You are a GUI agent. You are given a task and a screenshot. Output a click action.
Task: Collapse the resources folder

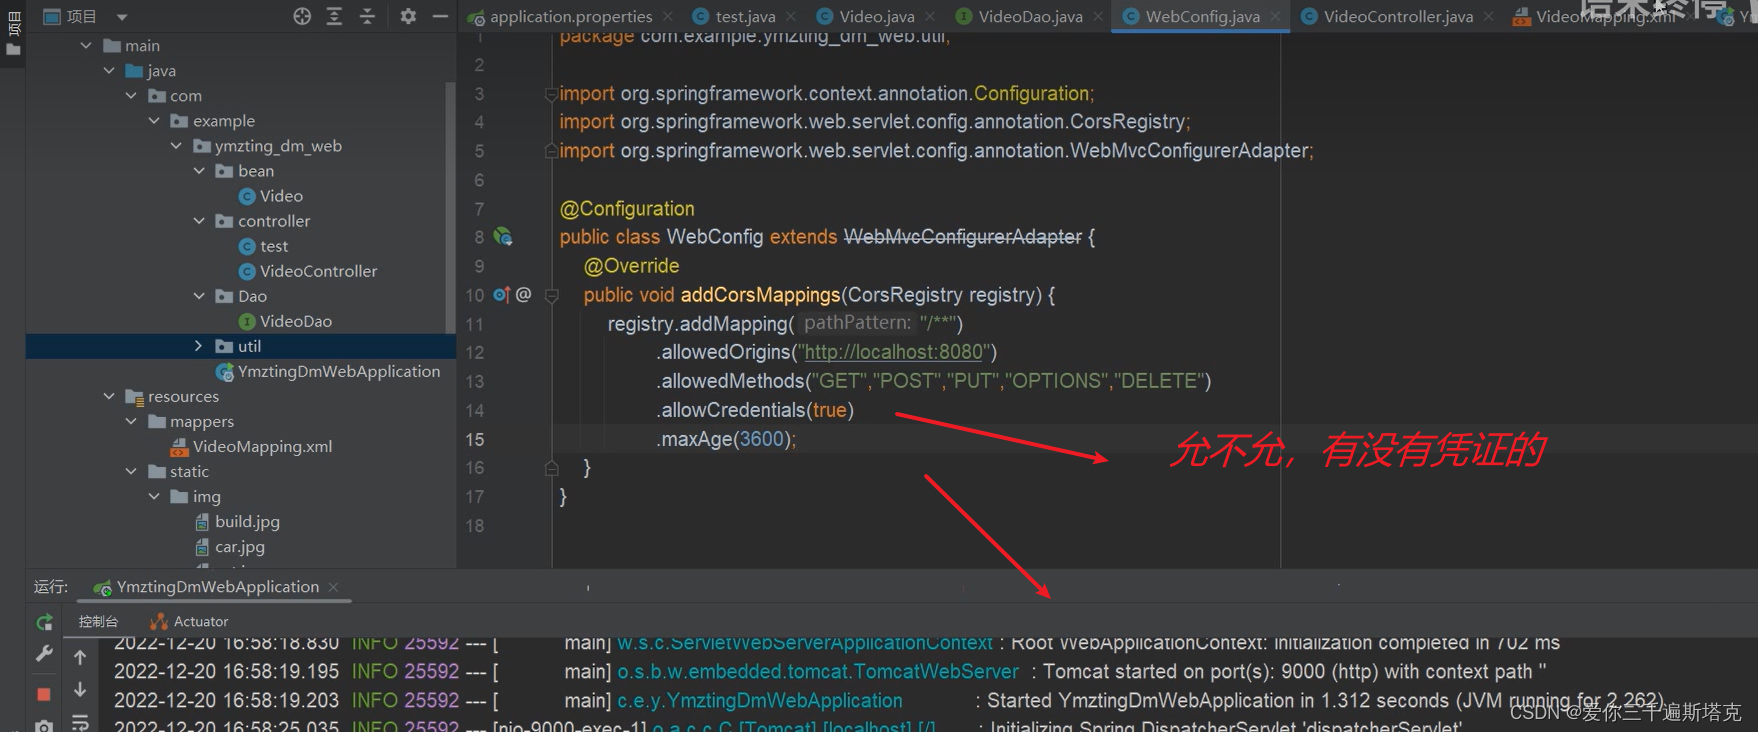(x=109, y=396)
